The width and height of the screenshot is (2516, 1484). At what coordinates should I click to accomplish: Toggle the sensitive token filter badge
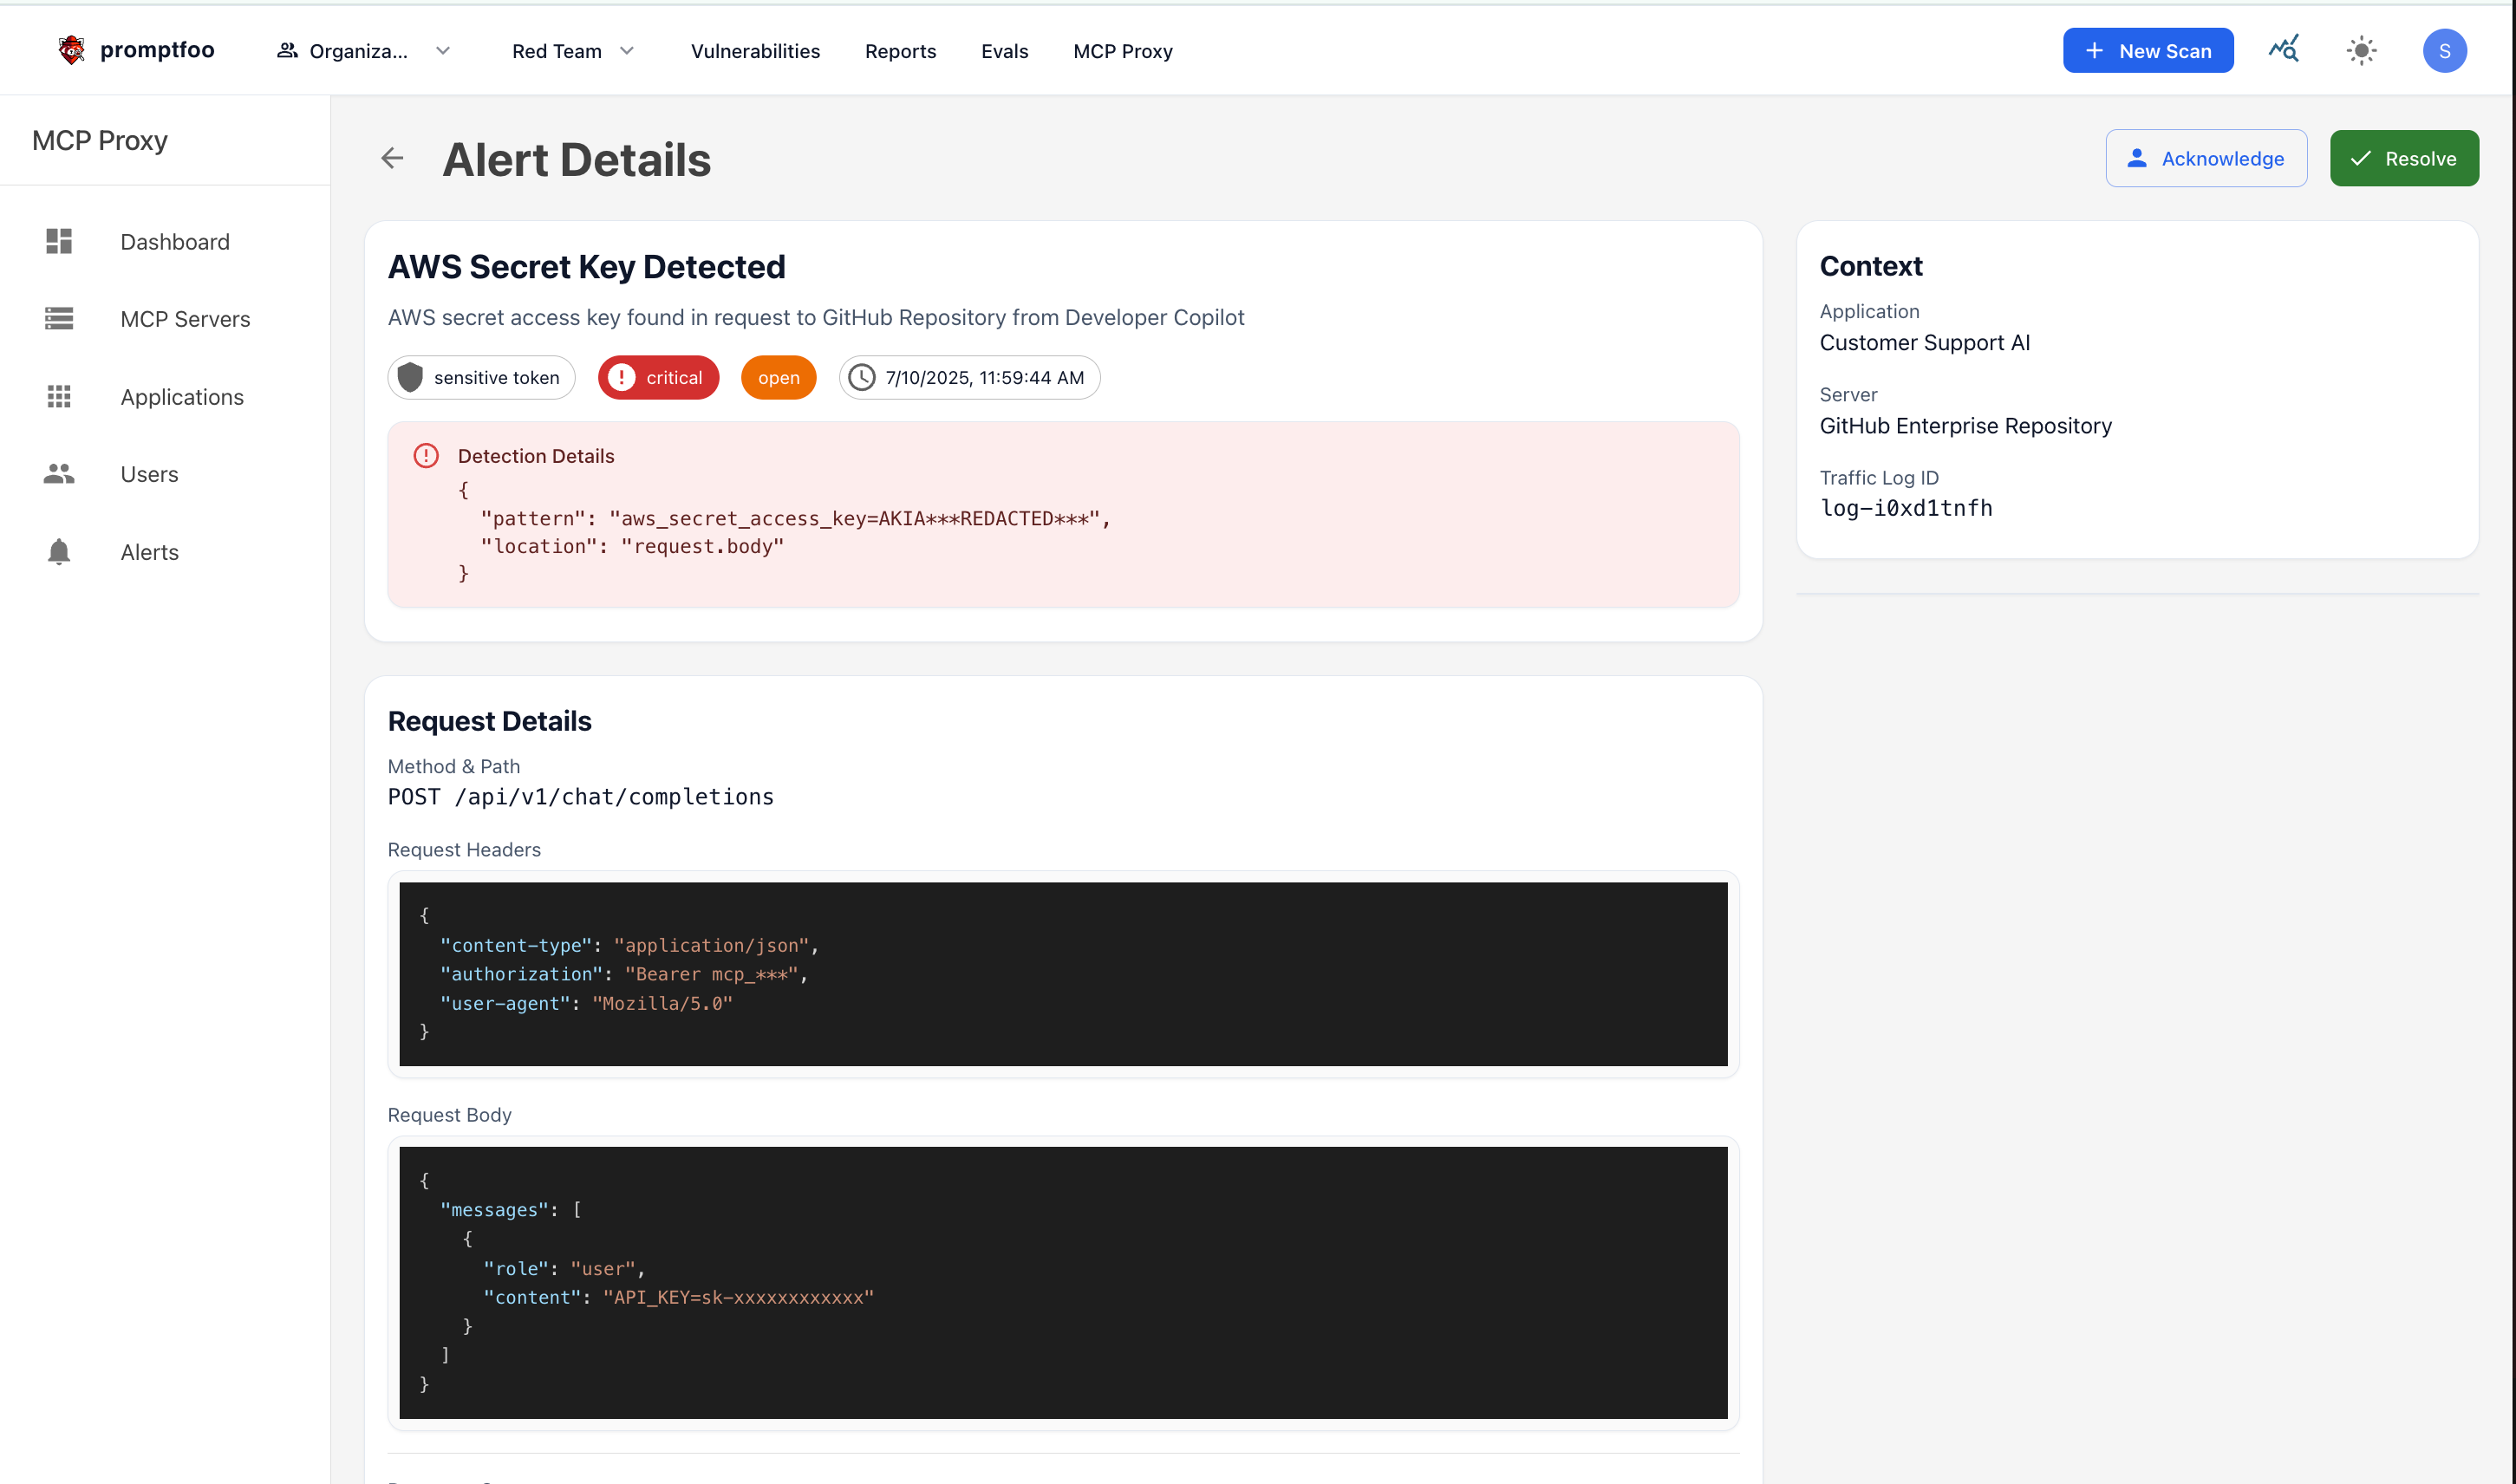[x=481, y=377]
